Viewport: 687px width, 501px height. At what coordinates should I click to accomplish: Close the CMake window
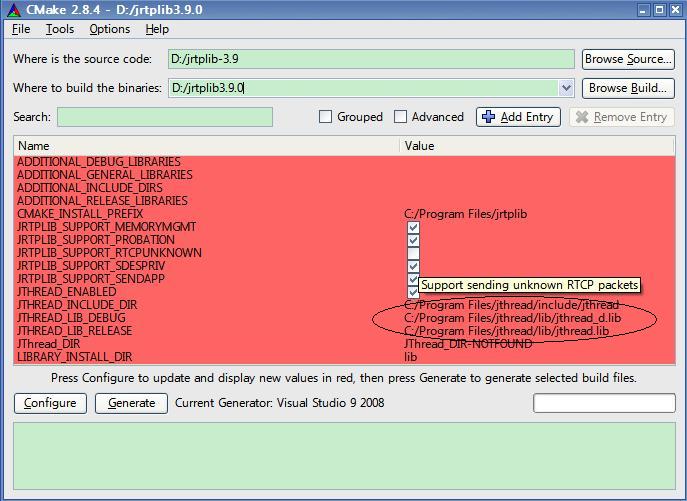(x=676, y=10)
